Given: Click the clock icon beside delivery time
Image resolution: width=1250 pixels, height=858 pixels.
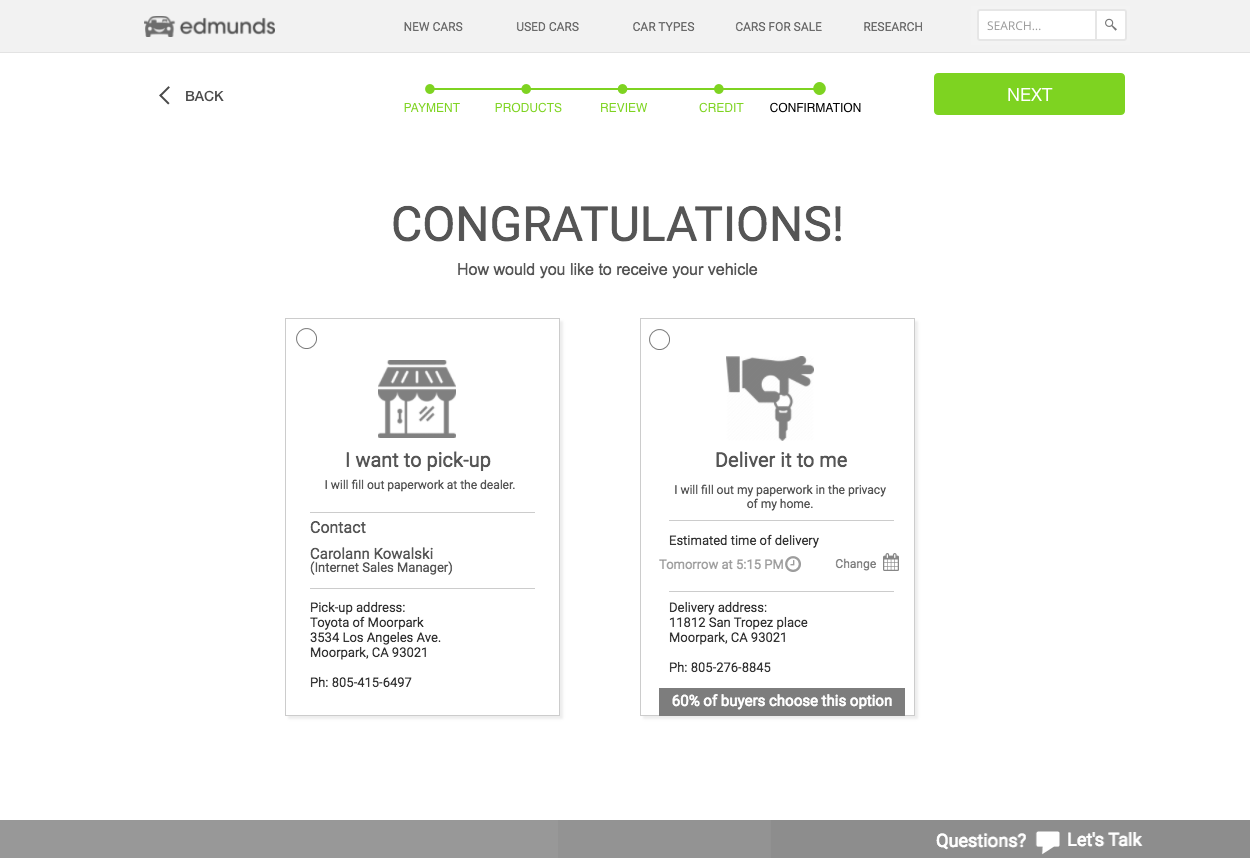Looking at the screenshot, I should 793,564.
